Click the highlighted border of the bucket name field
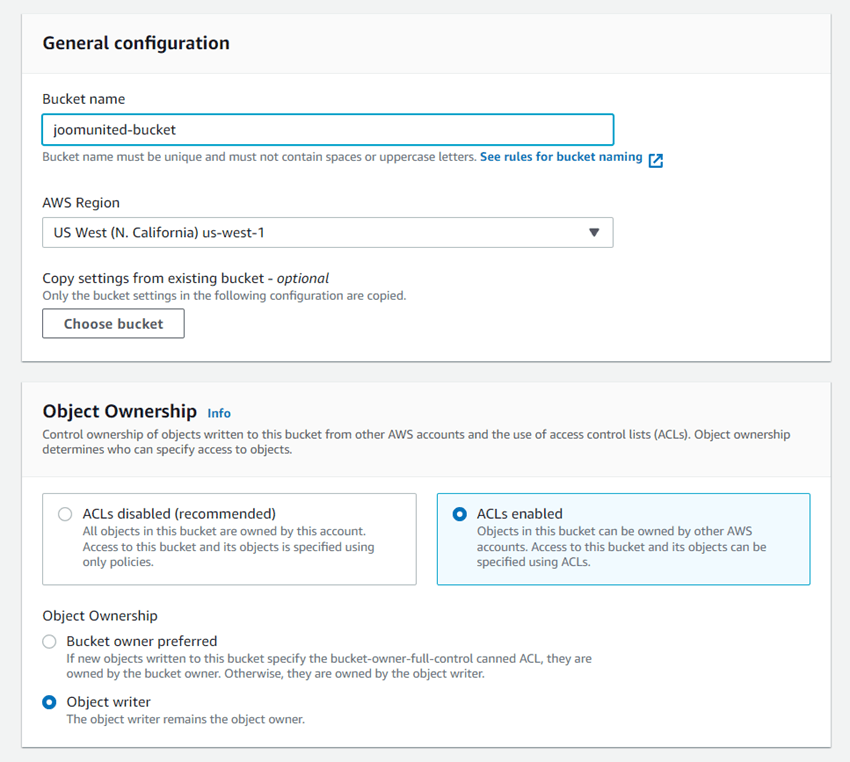Image resolution: width=850 pixels, height=762 pixels. (327, 115)
